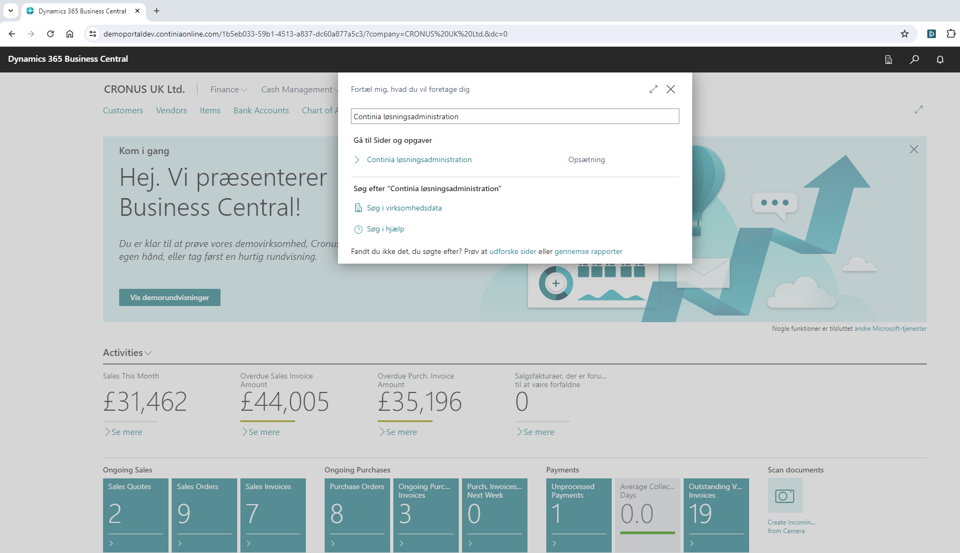Open Items navigation link
Screen dimensions: 960x553
[x=210, y=110]
